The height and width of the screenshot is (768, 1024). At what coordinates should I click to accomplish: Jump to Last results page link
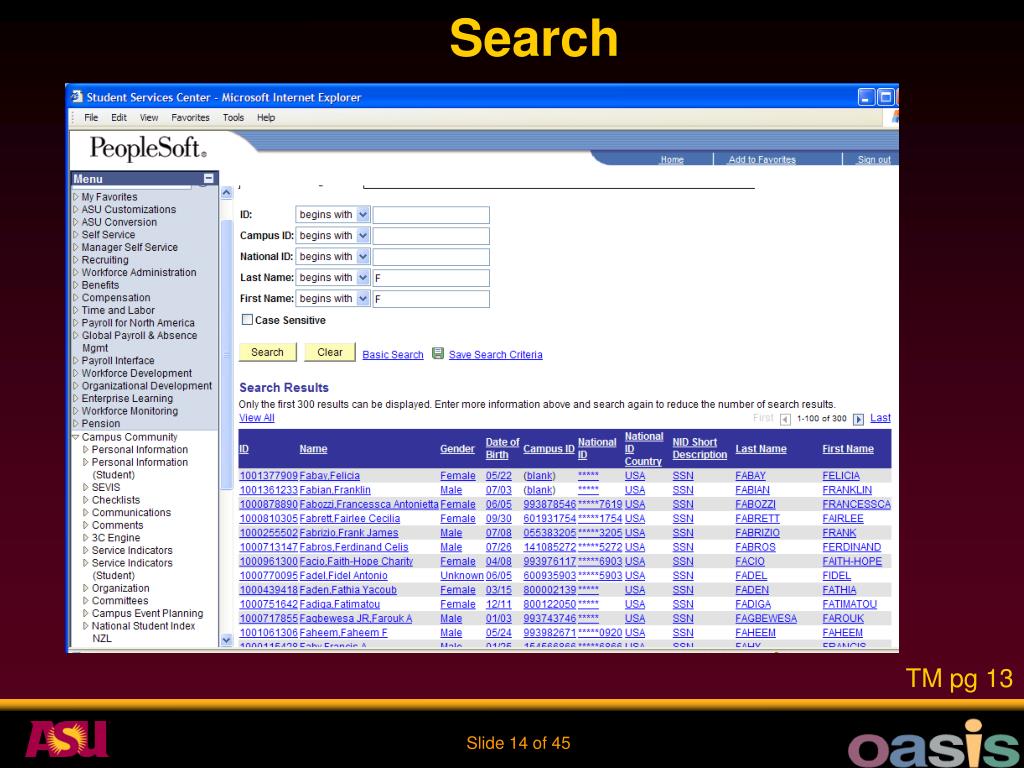[880, 418]
